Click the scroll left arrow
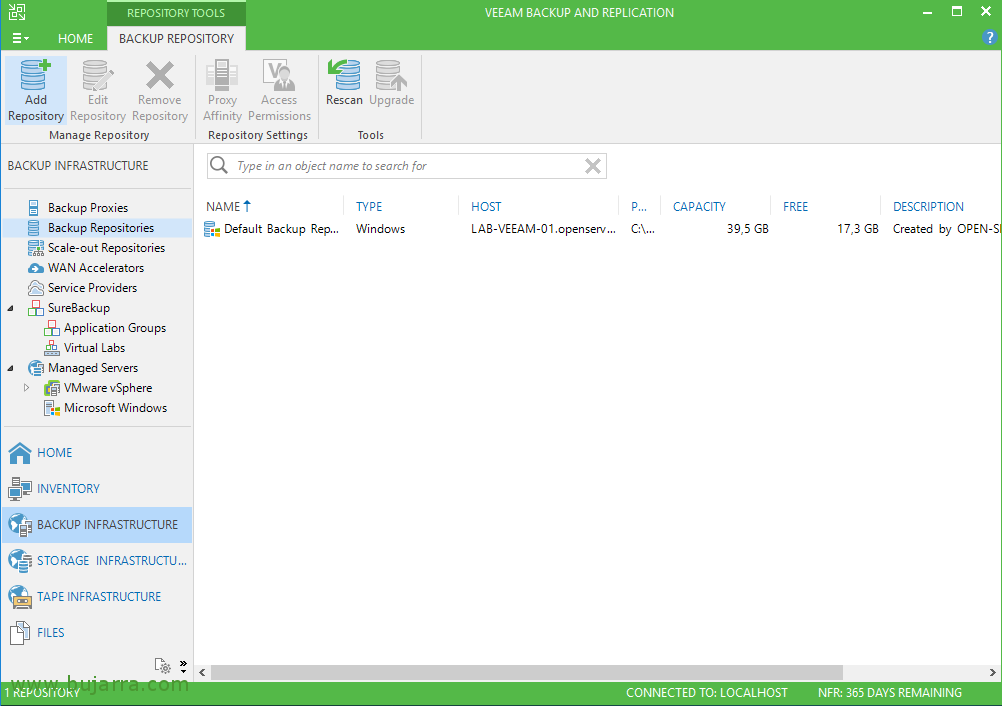The image size is (1002, 706). click(202, 672)
